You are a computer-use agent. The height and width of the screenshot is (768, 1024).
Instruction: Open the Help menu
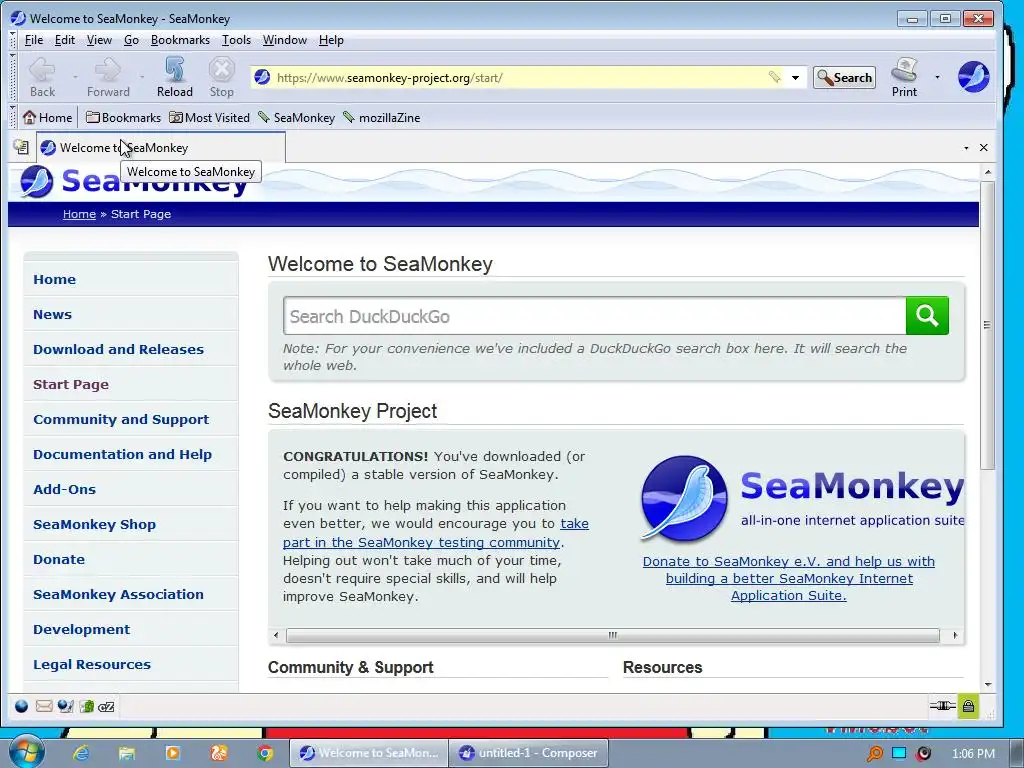point(331,40)
